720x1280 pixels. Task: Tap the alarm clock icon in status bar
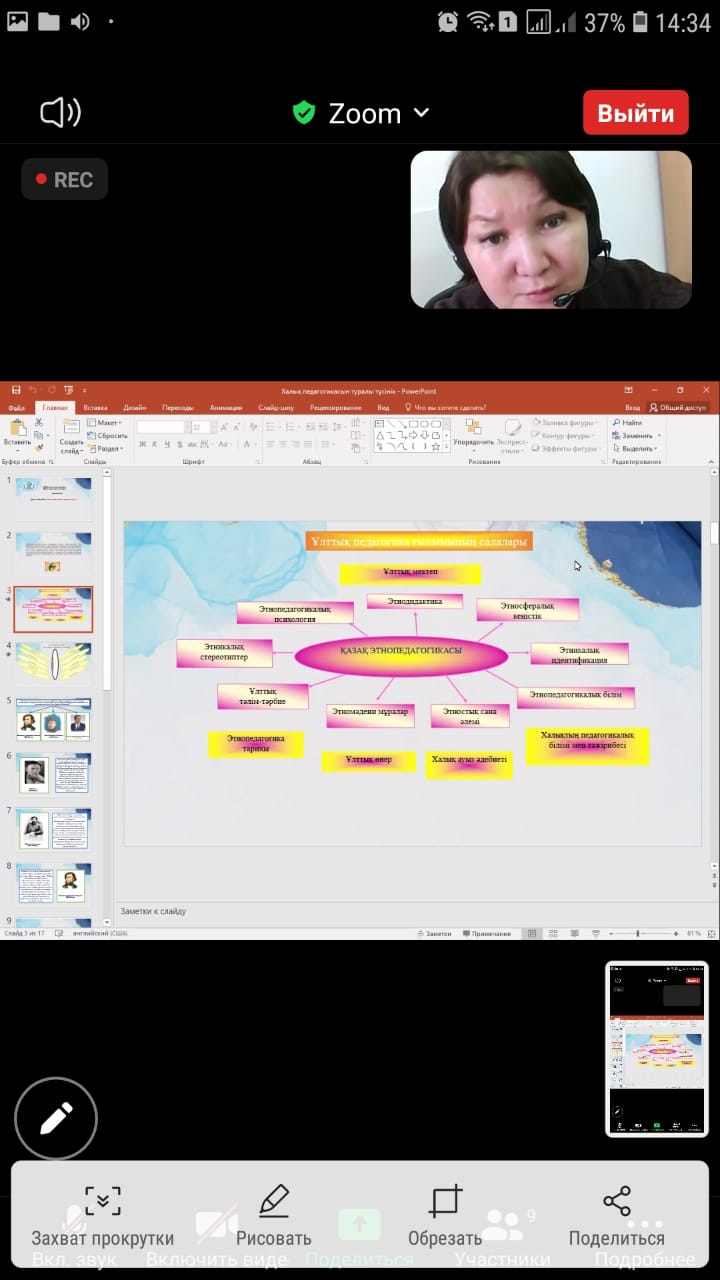point(448,22)
